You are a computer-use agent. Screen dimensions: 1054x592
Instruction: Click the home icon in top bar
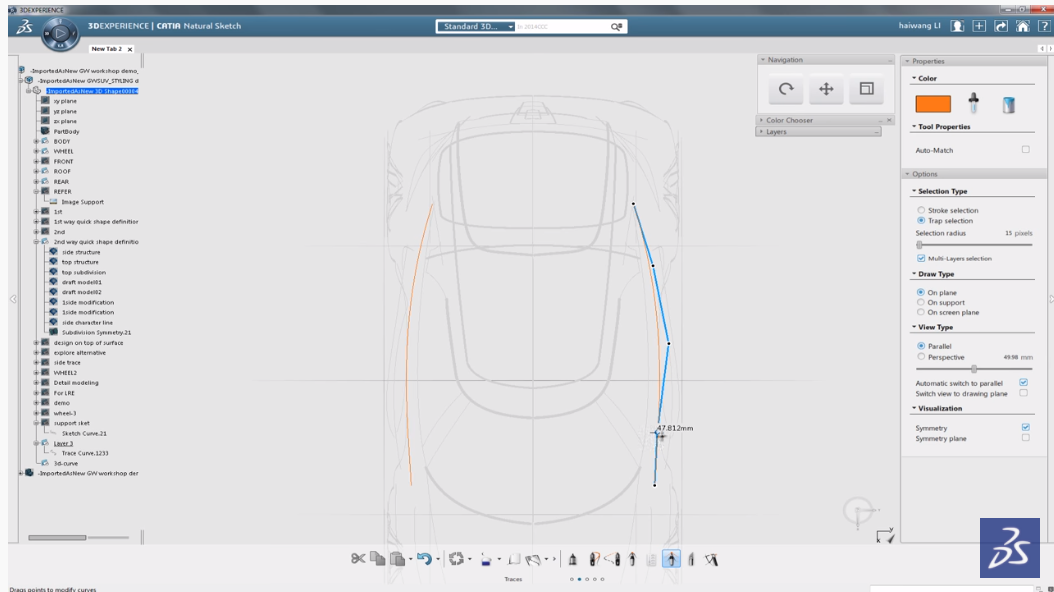(1022, 26)
